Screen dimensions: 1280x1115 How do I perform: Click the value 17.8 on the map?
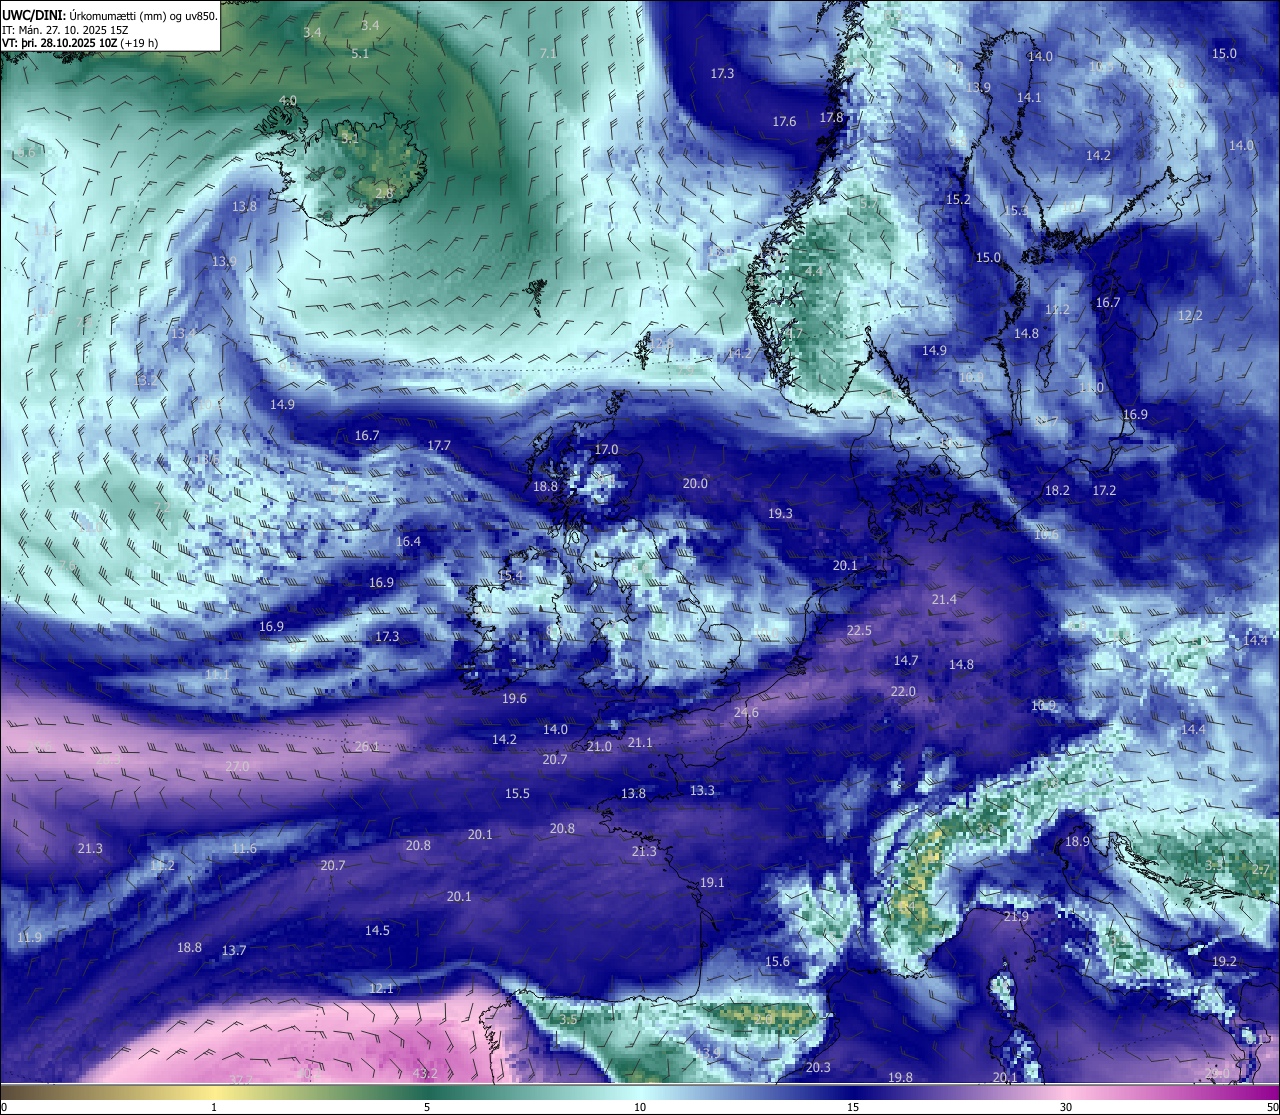[x=831, y=117]
